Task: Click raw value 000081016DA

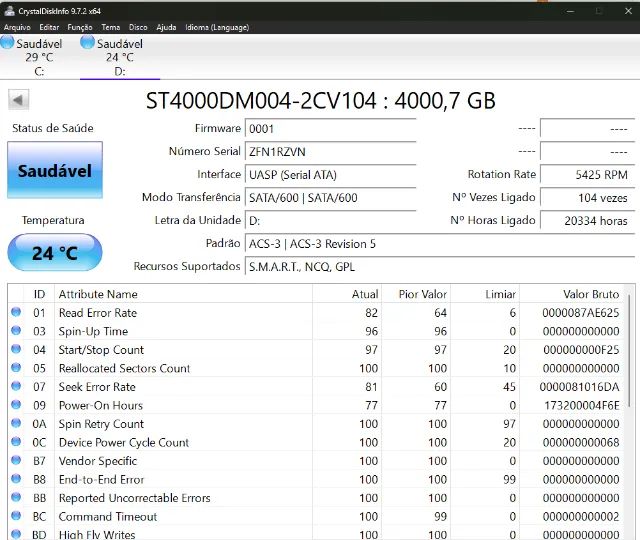Action: (580, 387)
